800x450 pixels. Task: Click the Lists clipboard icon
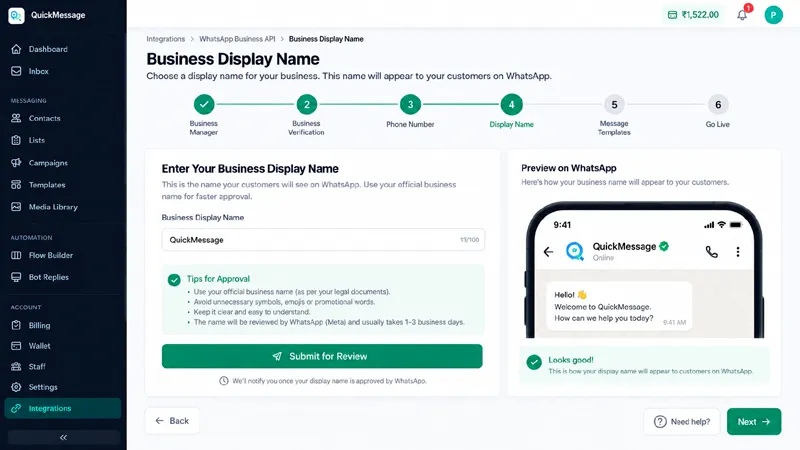click(16, 140)
